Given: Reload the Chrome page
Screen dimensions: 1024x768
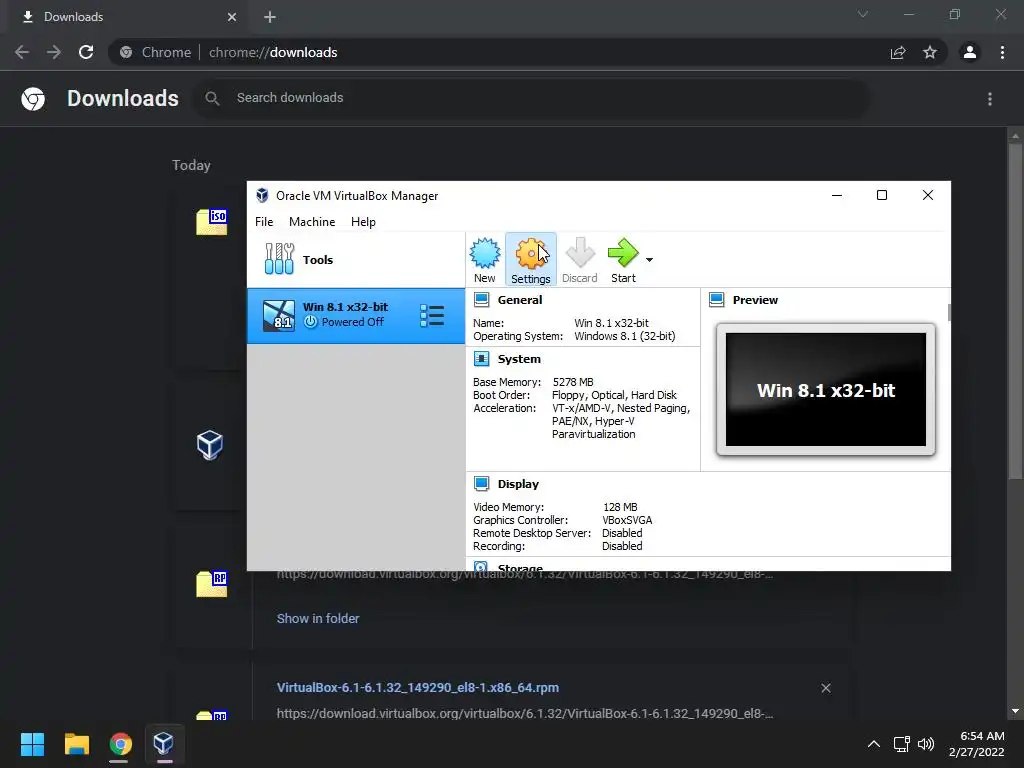Looking at the screenshot, I should [x=86, y=52].
